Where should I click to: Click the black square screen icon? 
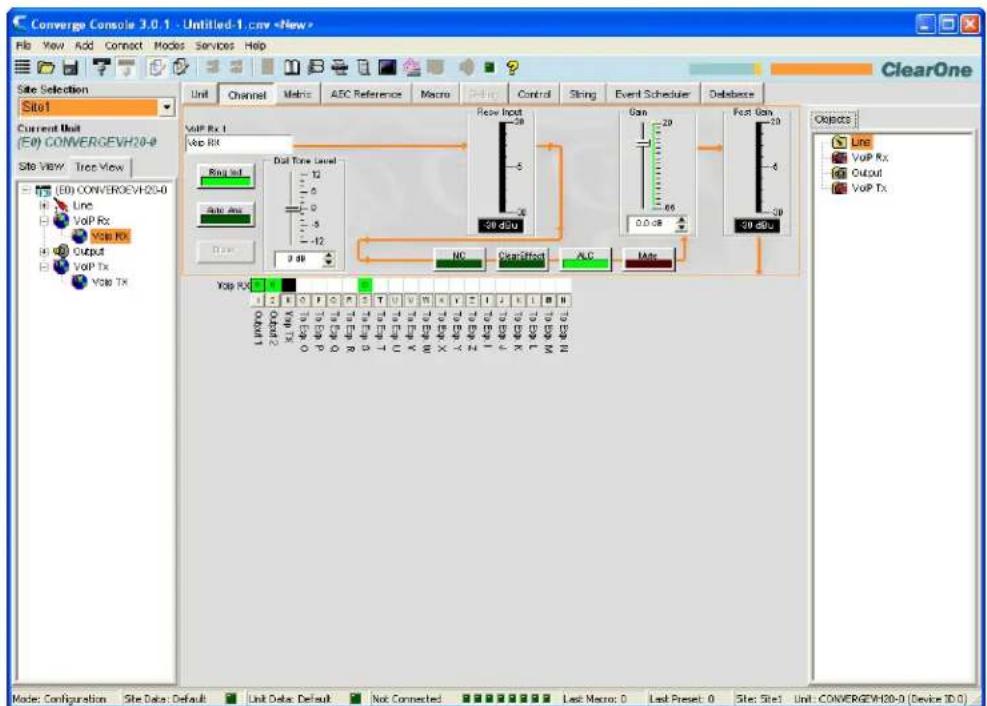coord(387,67)
